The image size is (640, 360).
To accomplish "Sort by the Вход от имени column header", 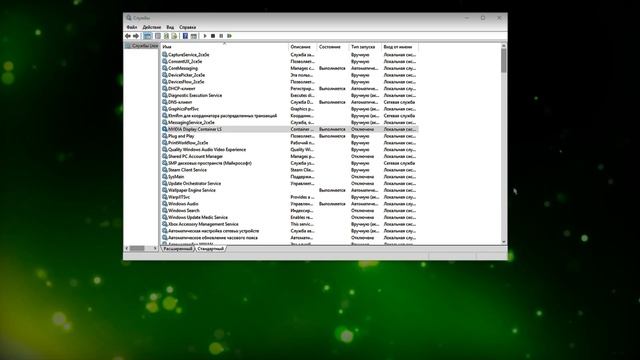I will (x=400, y=47).
